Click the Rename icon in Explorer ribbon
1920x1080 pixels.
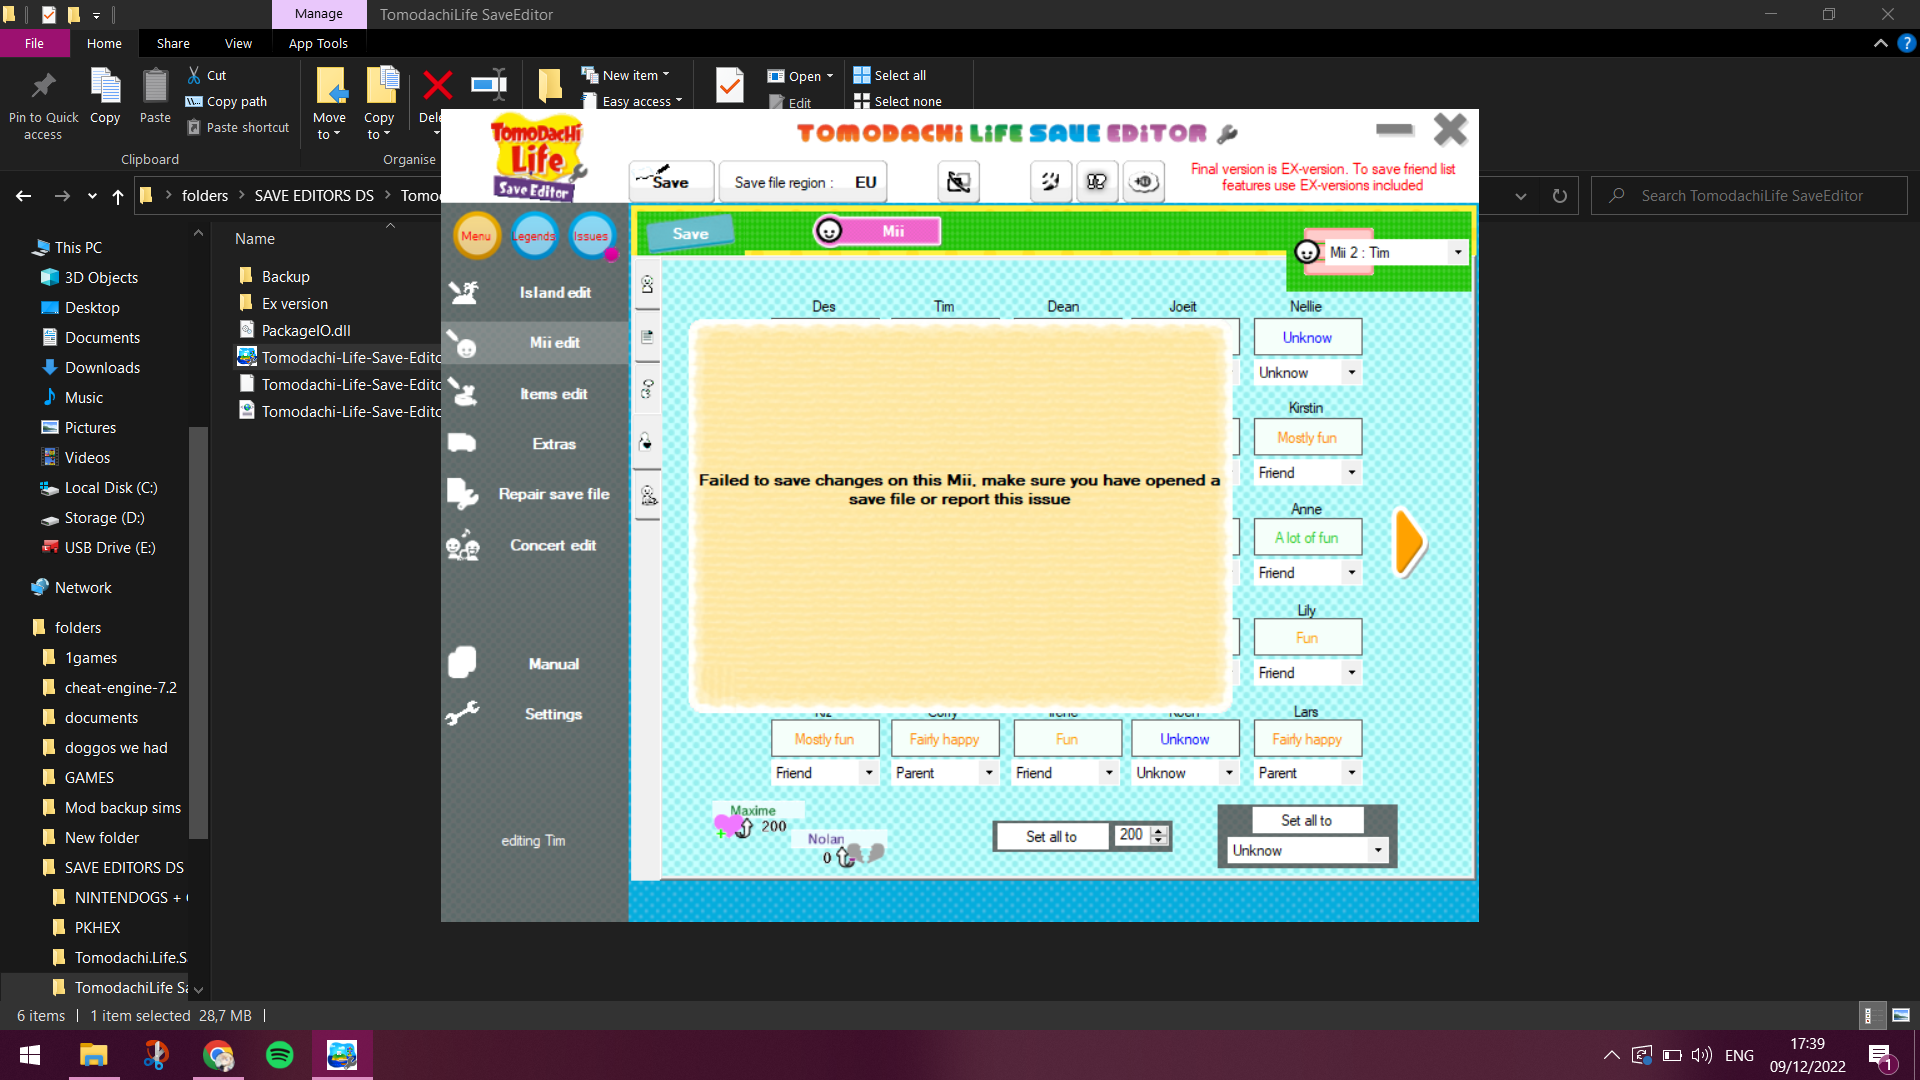click(489, 85)
